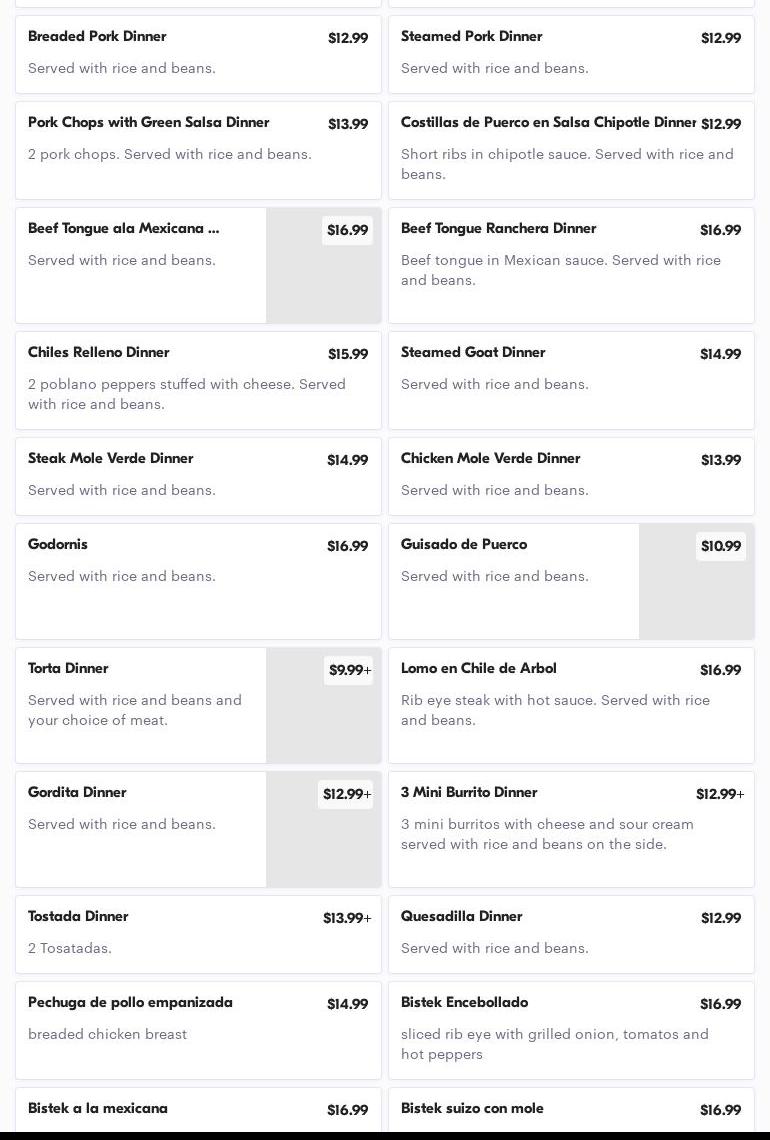Click the Quesadilla Dinner $12.99 price
This screenshot has height=1140, width=770.
tap(720, 918)
